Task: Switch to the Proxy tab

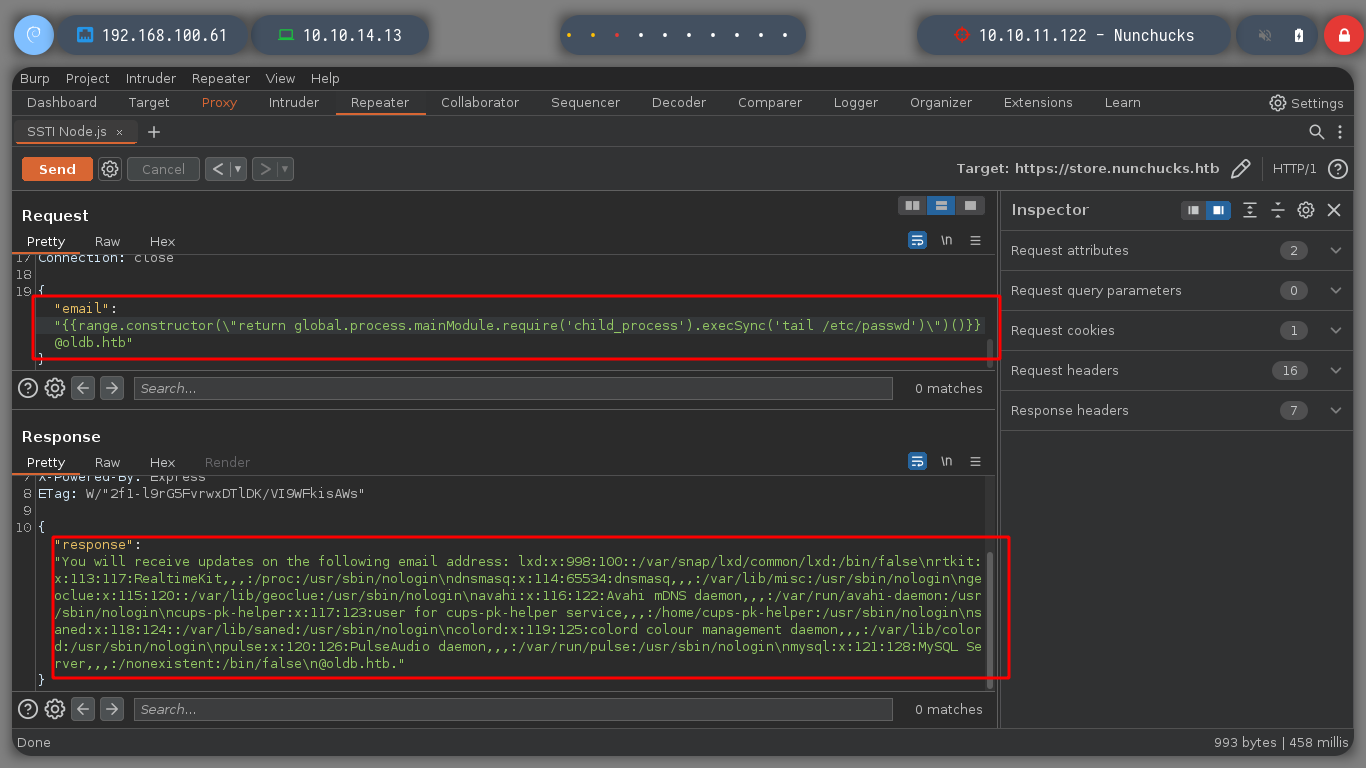Action: coord(219,102)
